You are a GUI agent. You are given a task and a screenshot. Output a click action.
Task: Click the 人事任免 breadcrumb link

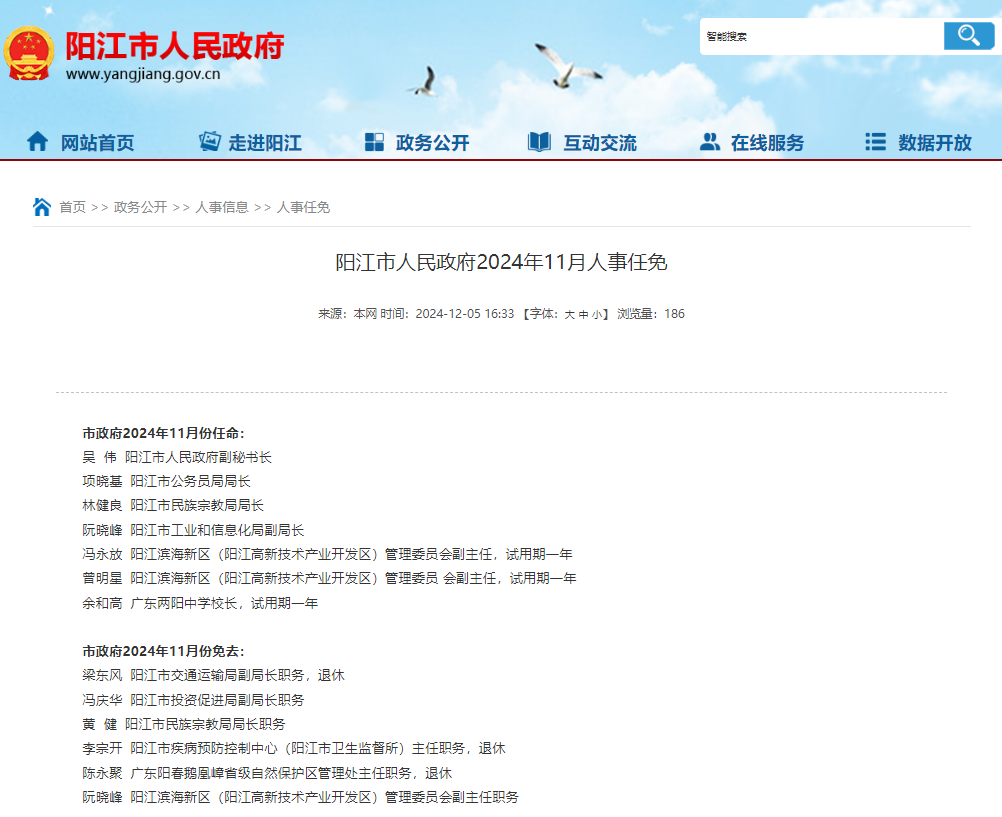coord(304,207)
